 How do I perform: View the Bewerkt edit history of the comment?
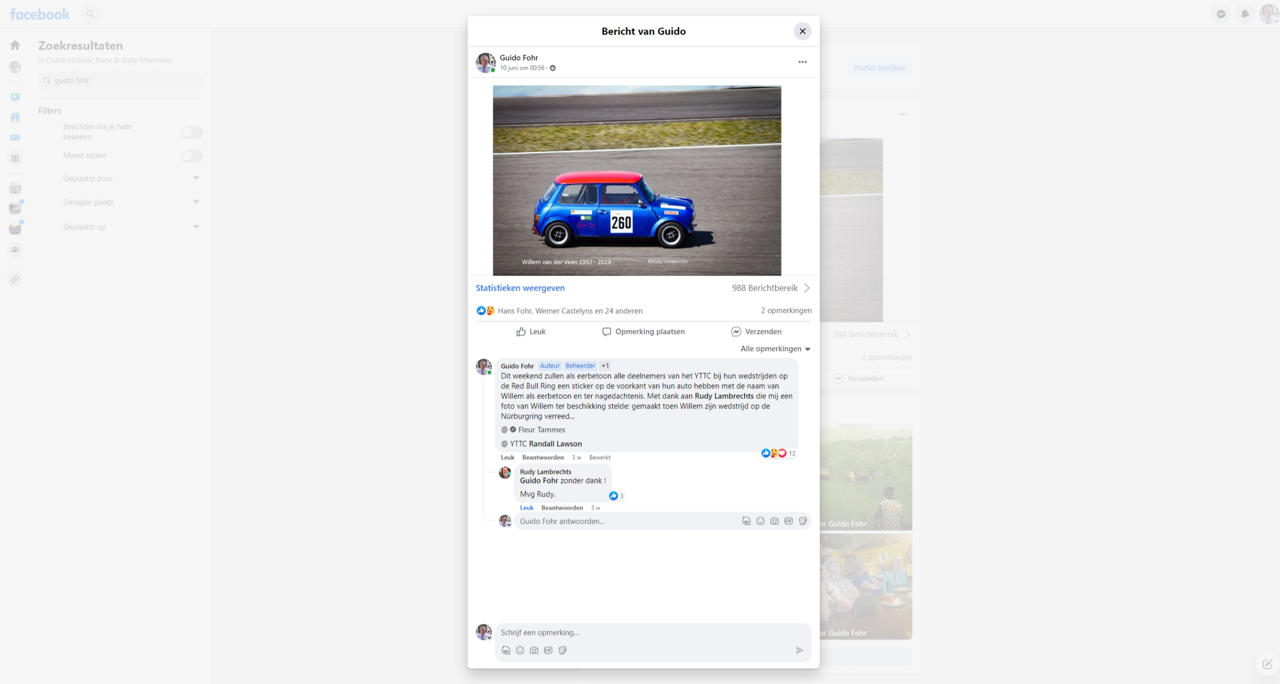[600, 458]
